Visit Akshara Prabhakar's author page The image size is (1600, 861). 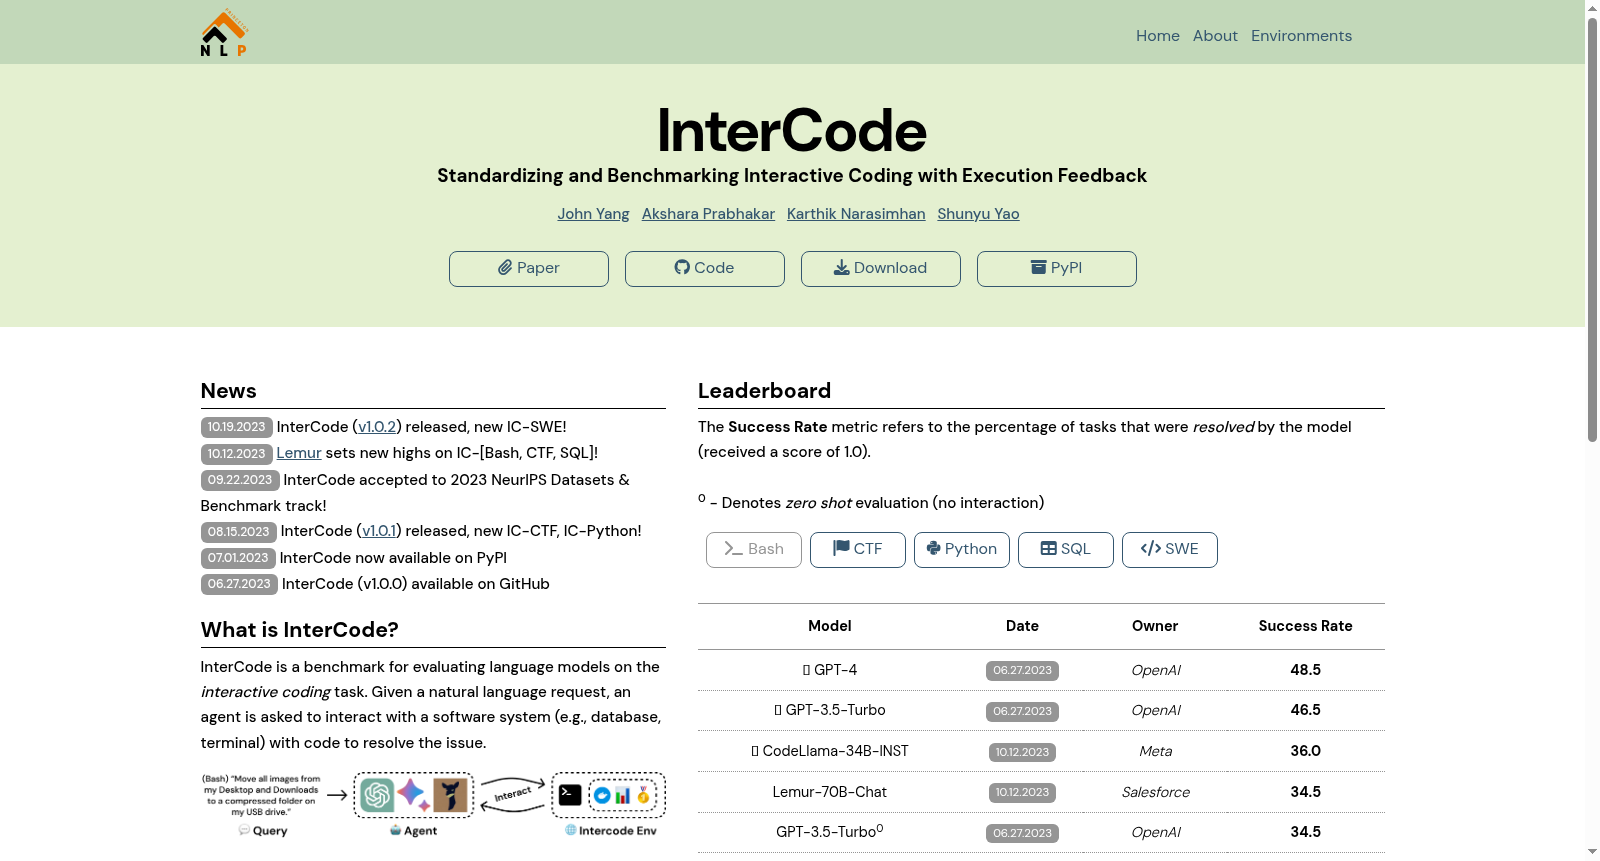(x=708, y=214)
